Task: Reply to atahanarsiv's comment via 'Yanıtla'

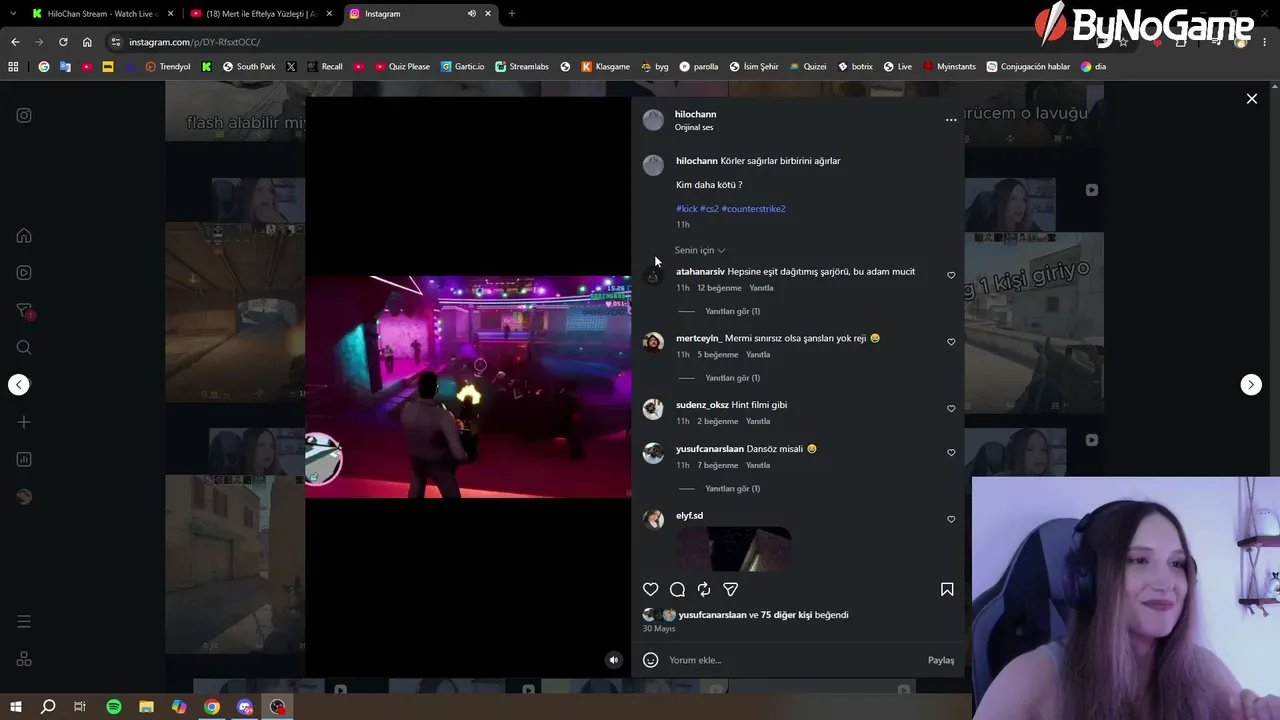Action: point(761,288)
